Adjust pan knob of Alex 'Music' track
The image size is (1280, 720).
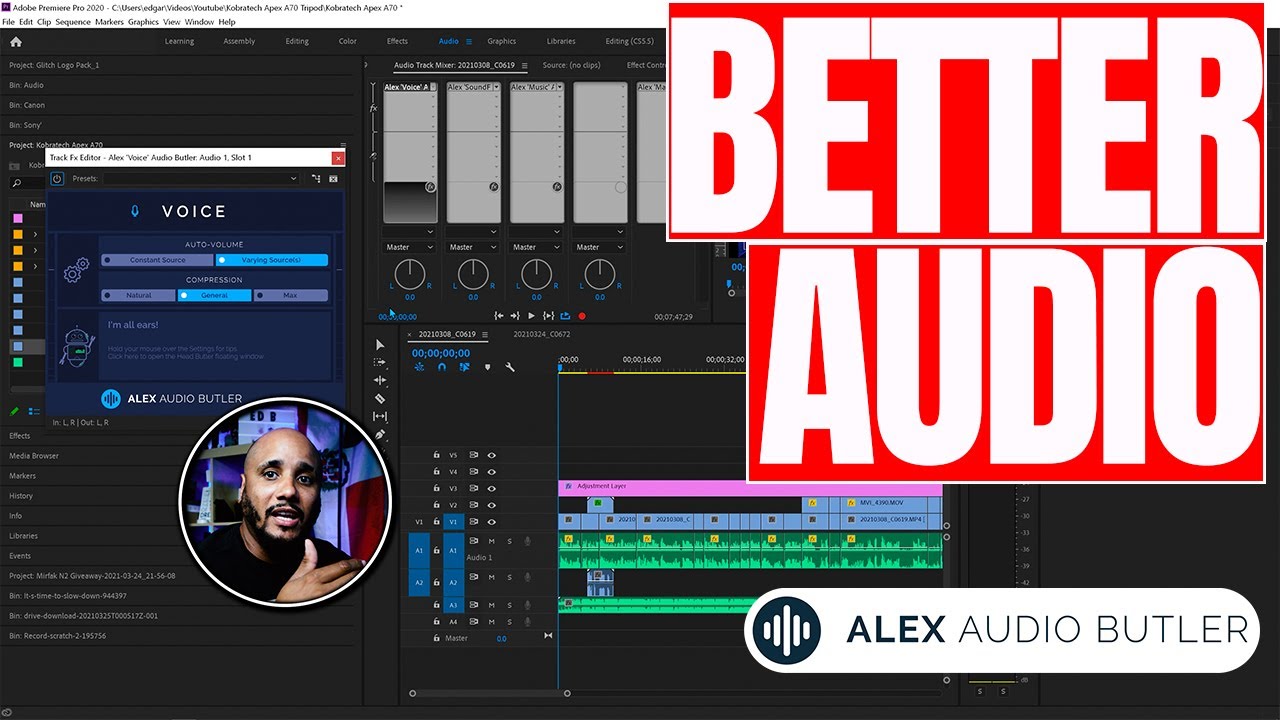(537, 274)
